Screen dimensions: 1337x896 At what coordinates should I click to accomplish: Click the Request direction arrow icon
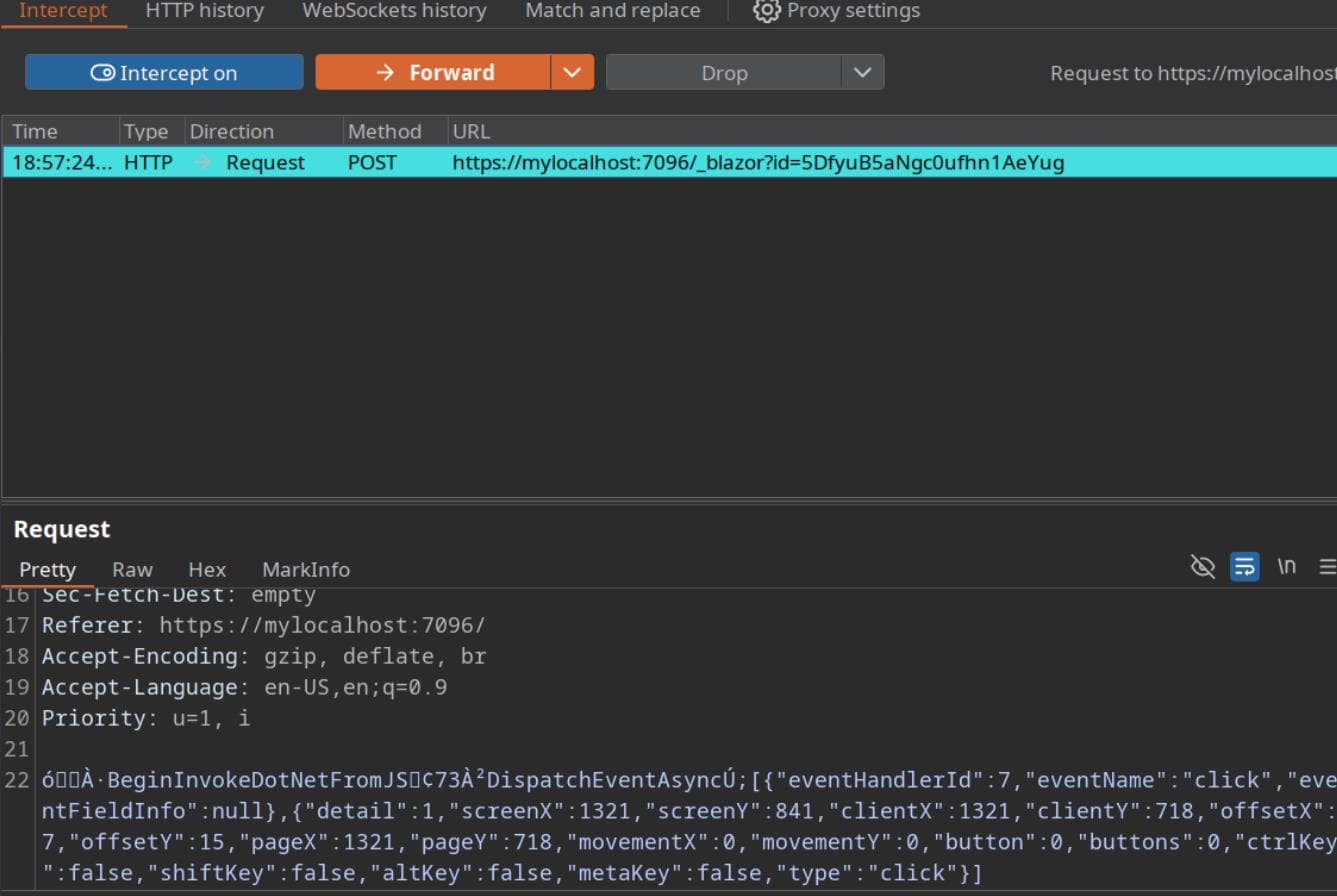tap(203, 162)
